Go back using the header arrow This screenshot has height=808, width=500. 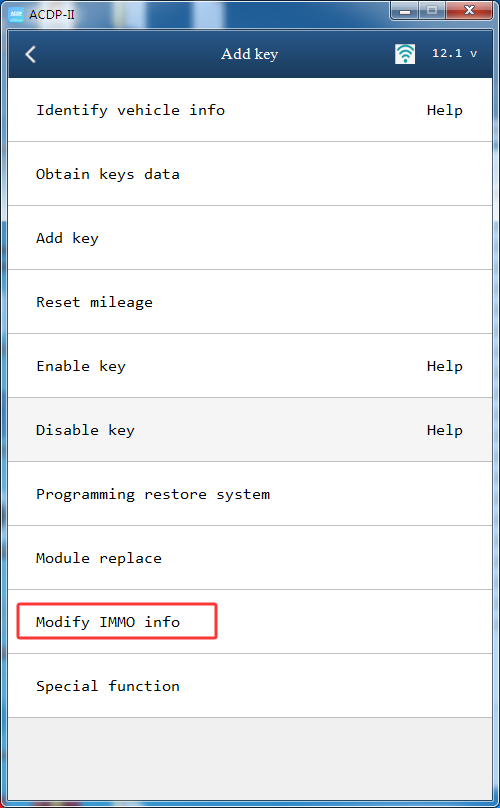pos(30,54)
